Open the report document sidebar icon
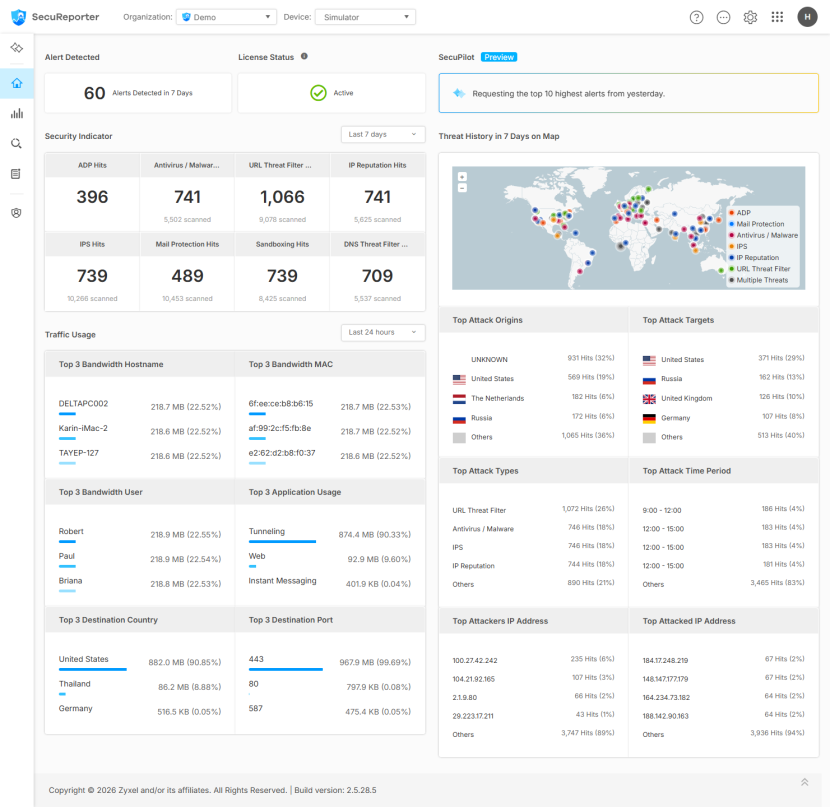This screenshot has height=807, width=830. (16, 174)
